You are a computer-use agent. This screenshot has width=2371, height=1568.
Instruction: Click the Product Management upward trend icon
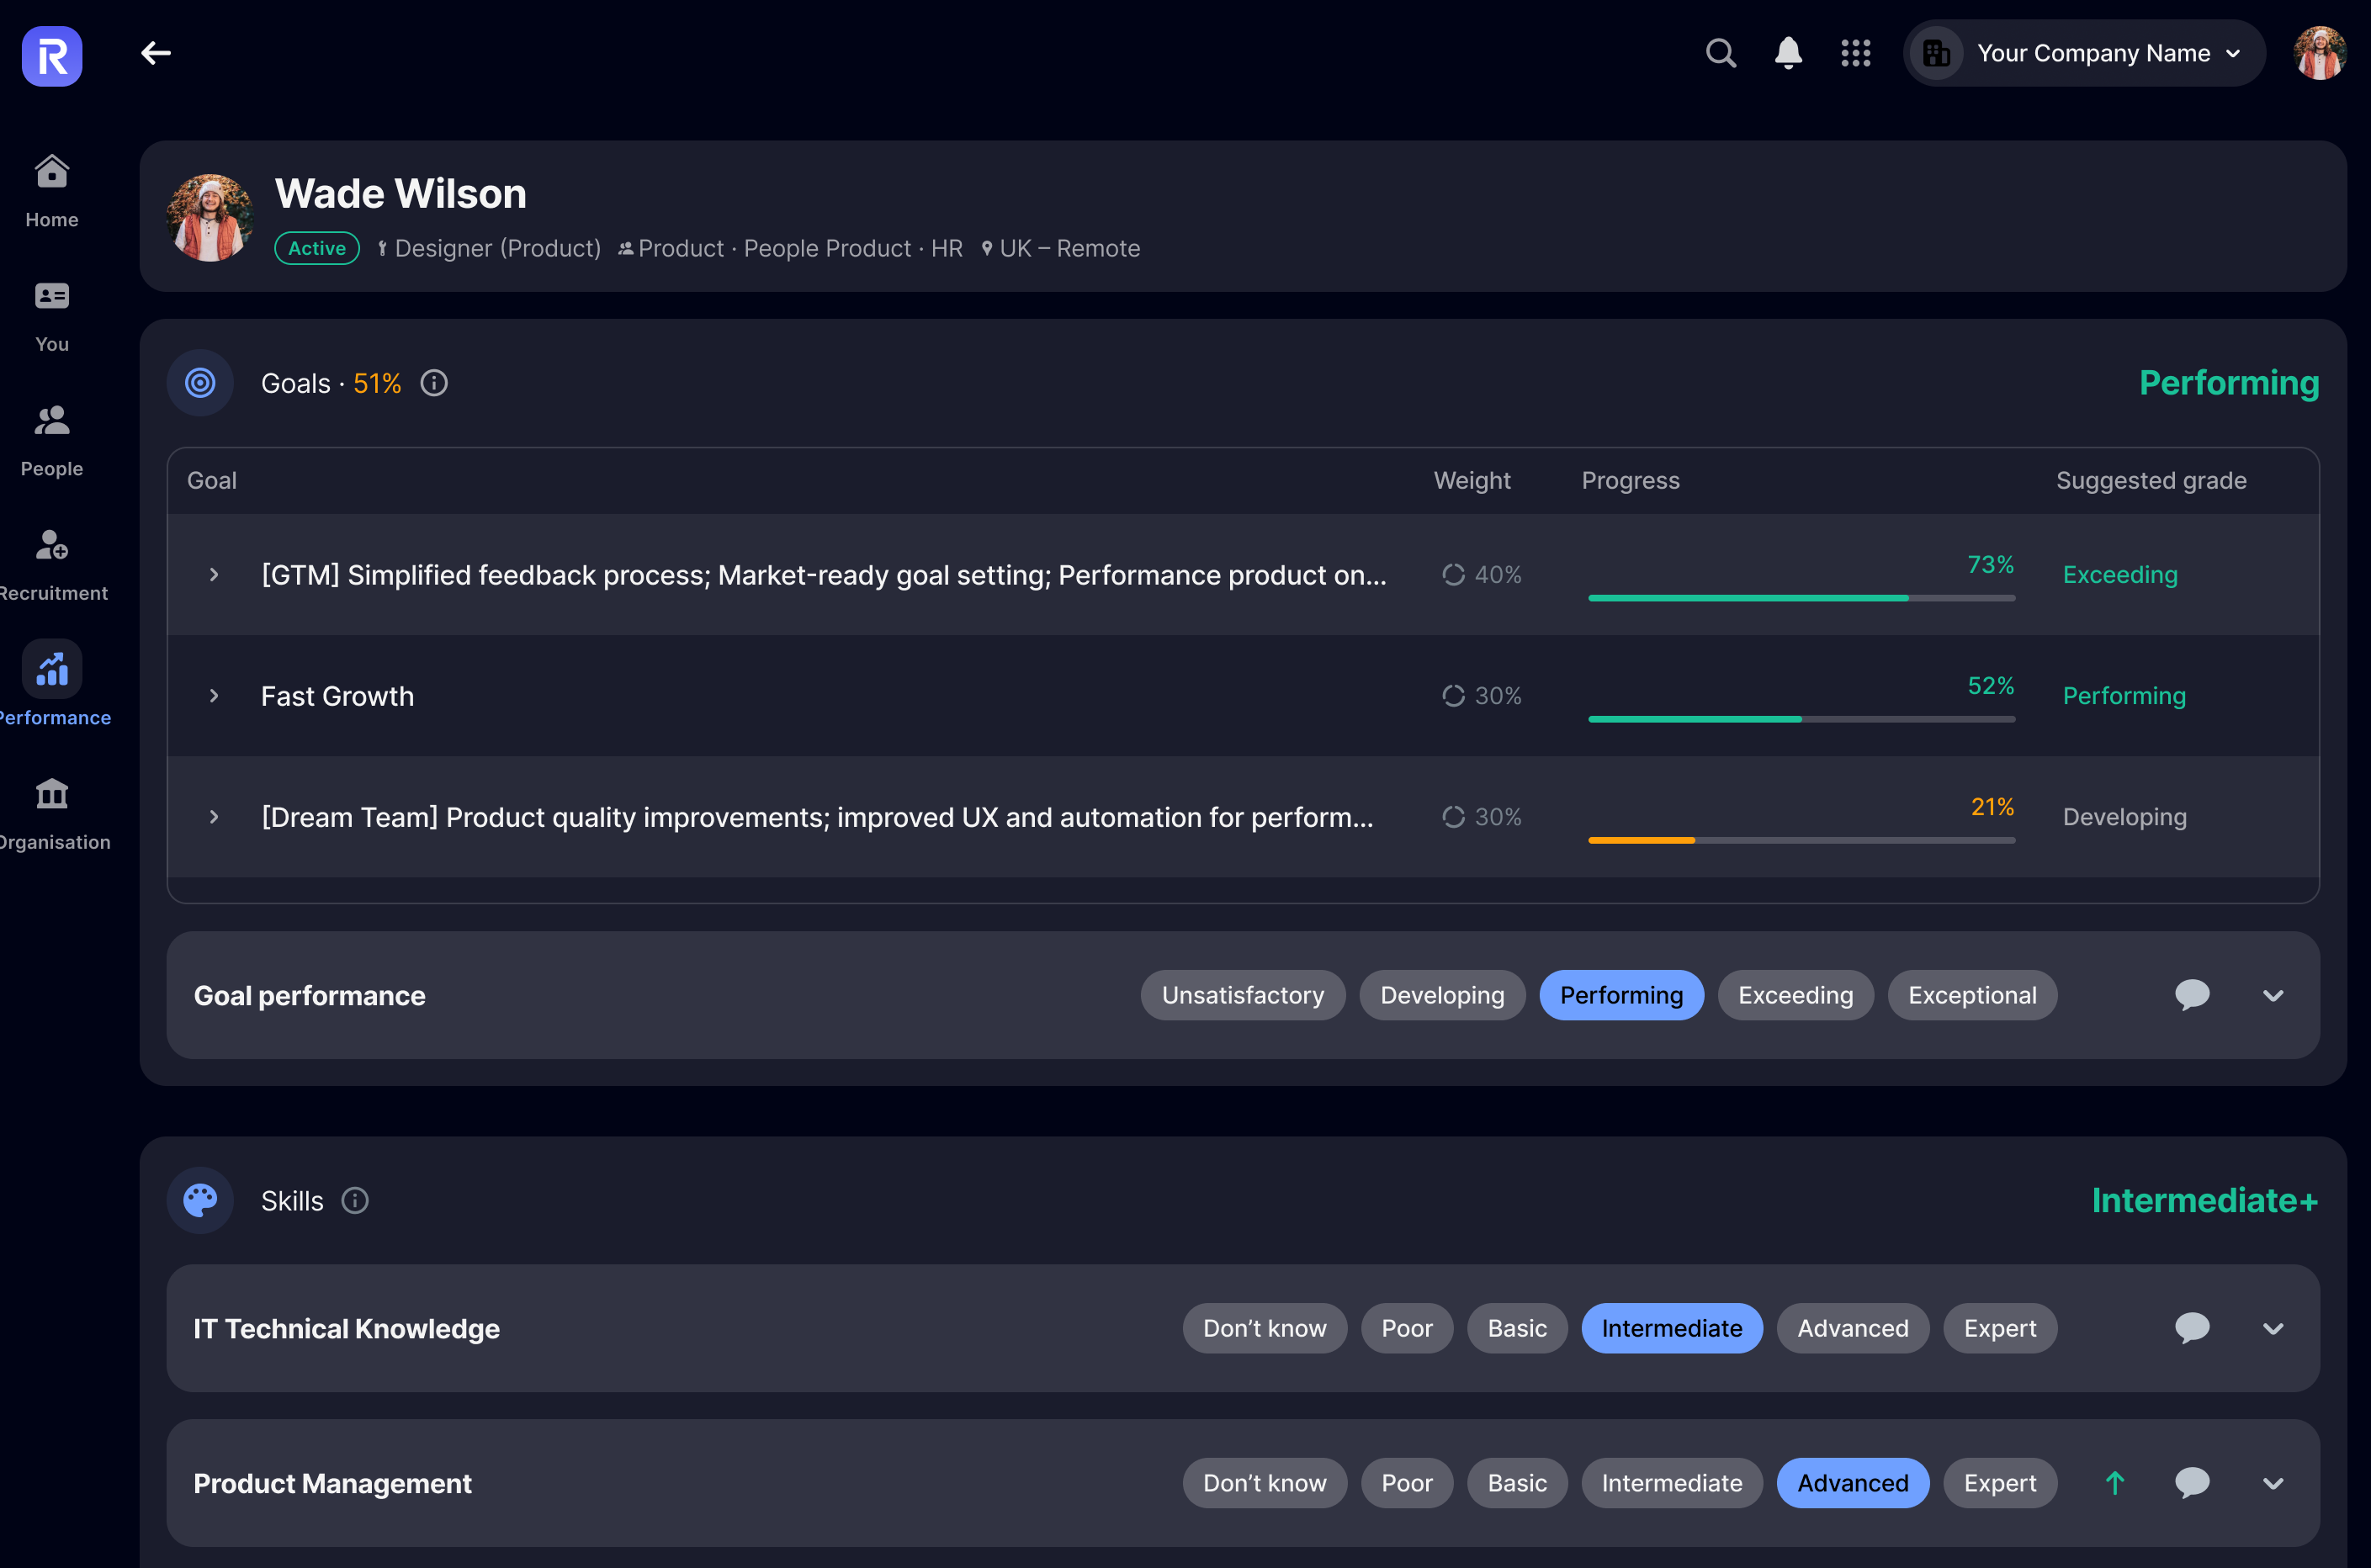point(2115,1482)
